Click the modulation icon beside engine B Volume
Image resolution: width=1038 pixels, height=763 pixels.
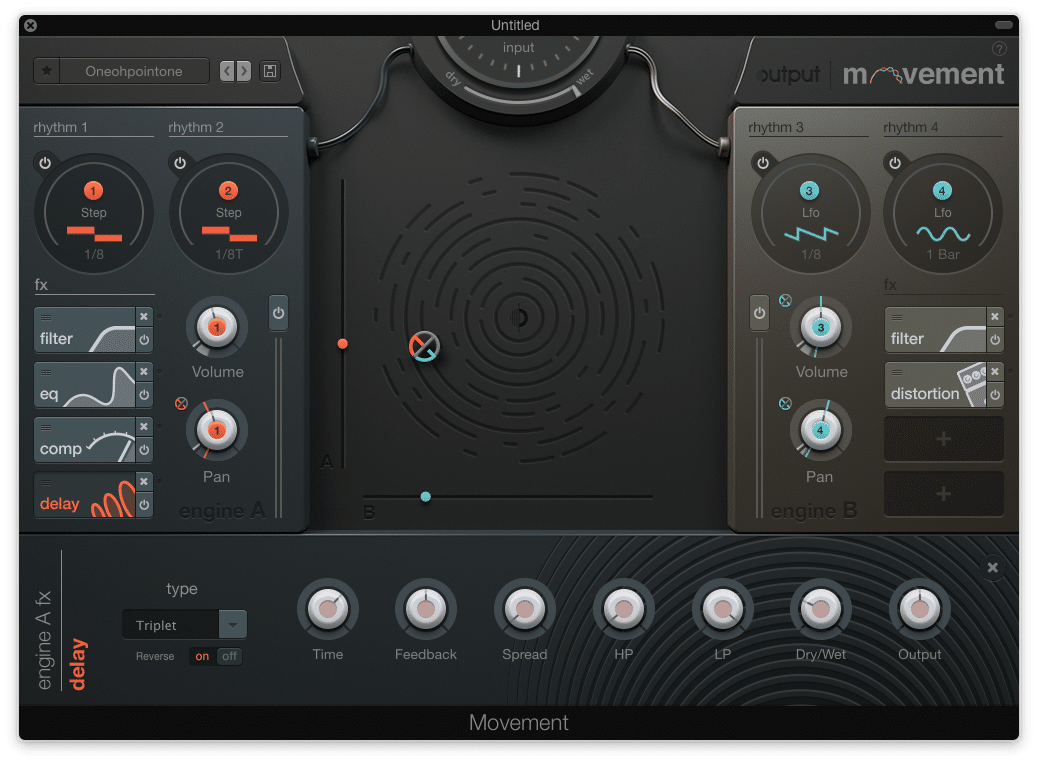point(785,300)
